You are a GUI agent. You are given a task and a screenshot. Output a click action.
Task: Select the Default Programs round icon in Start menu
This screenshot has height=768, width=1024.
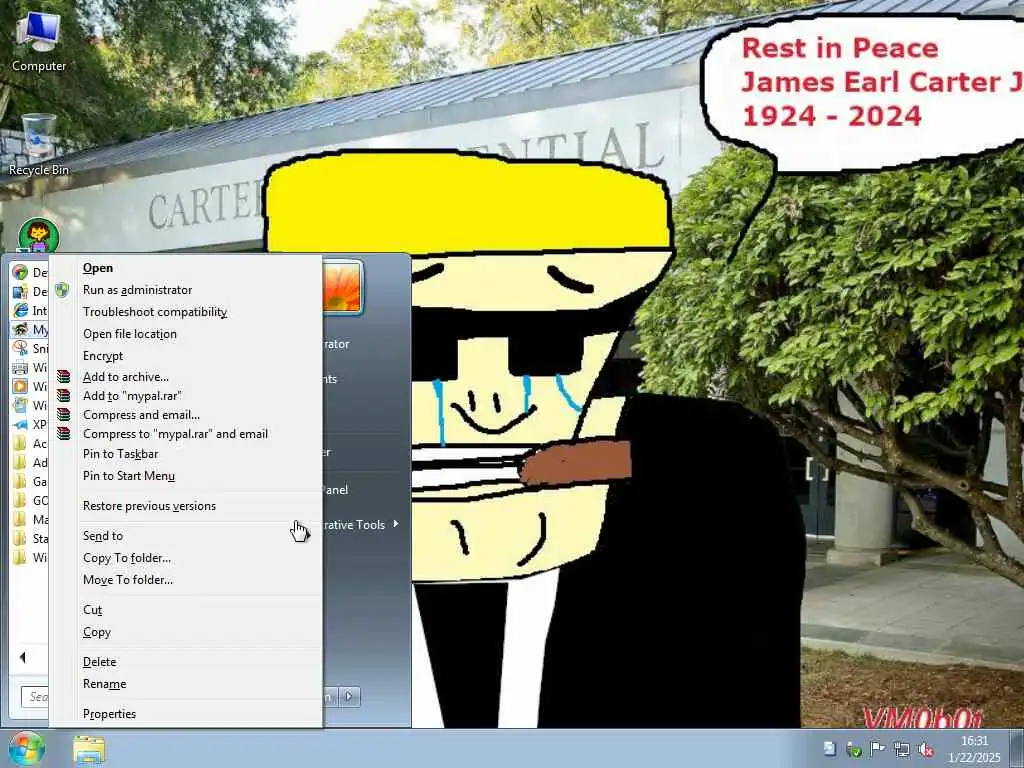[20, 272]
